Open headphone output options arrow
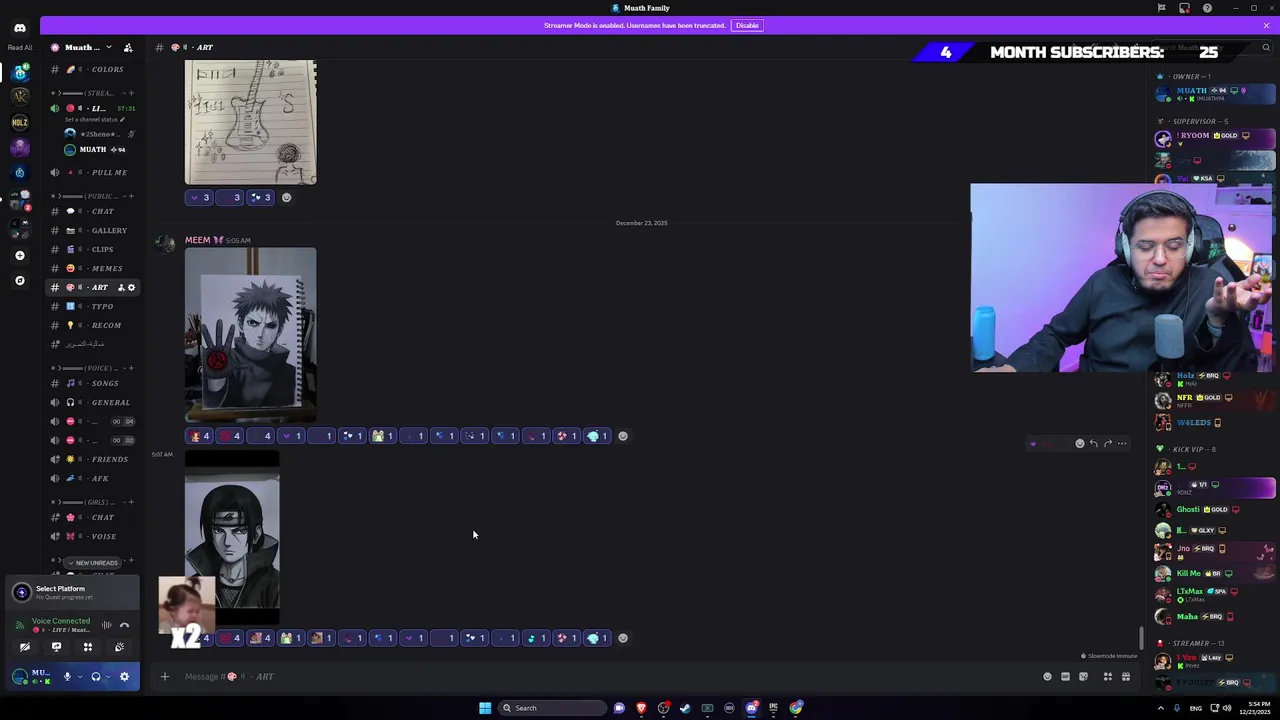1280x720 pixels. tap(108, 677)
